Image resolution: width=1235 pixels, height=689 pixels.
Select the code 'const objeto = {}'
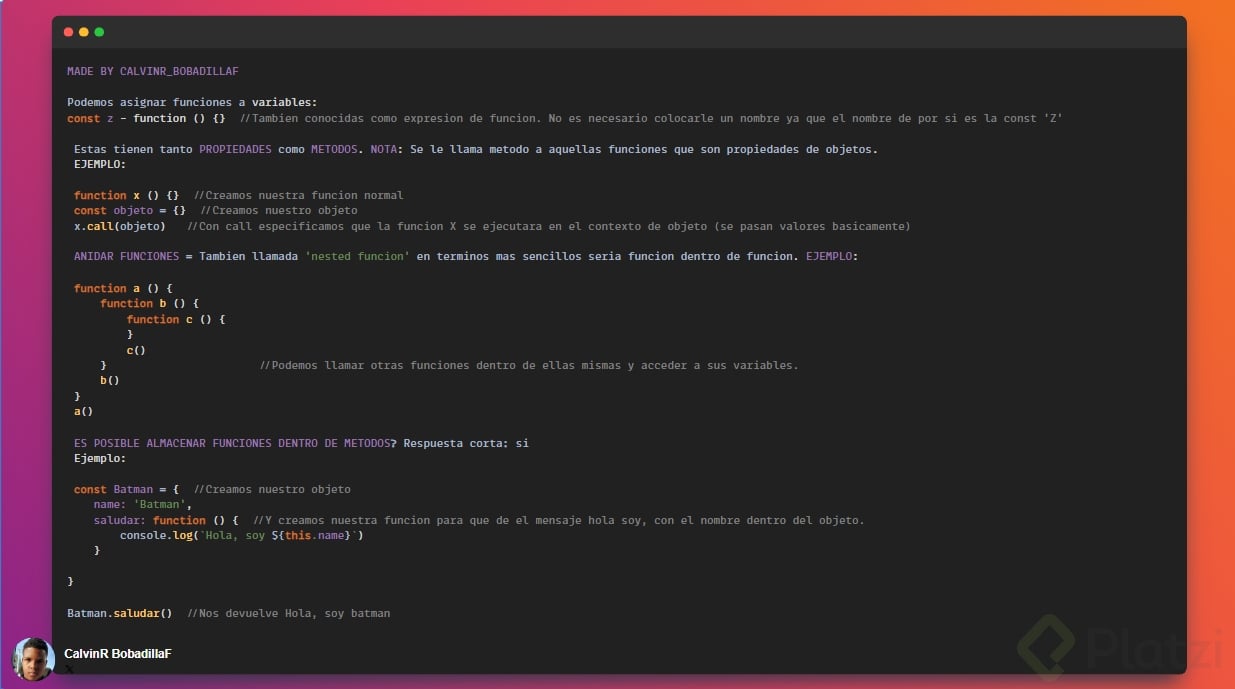130,210
